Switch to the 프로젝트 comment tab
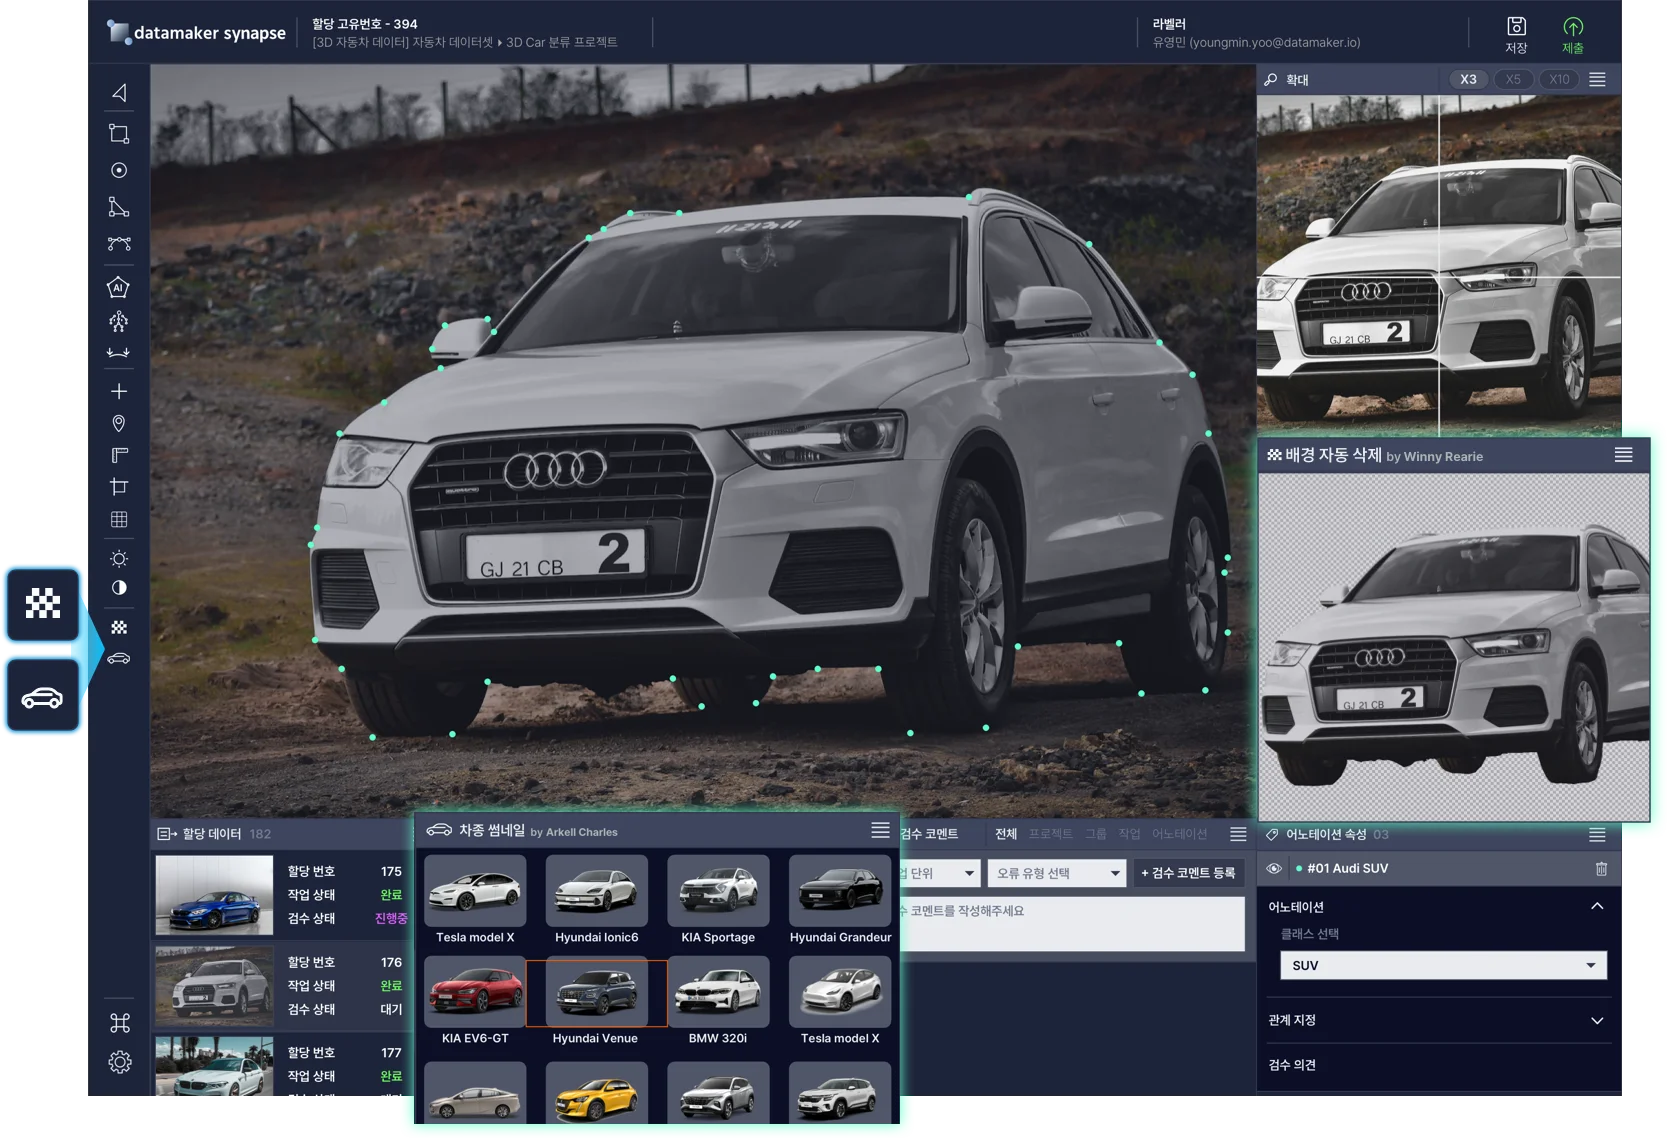Viewport: 1676px width, 1138px height. tap(1050, 834)
